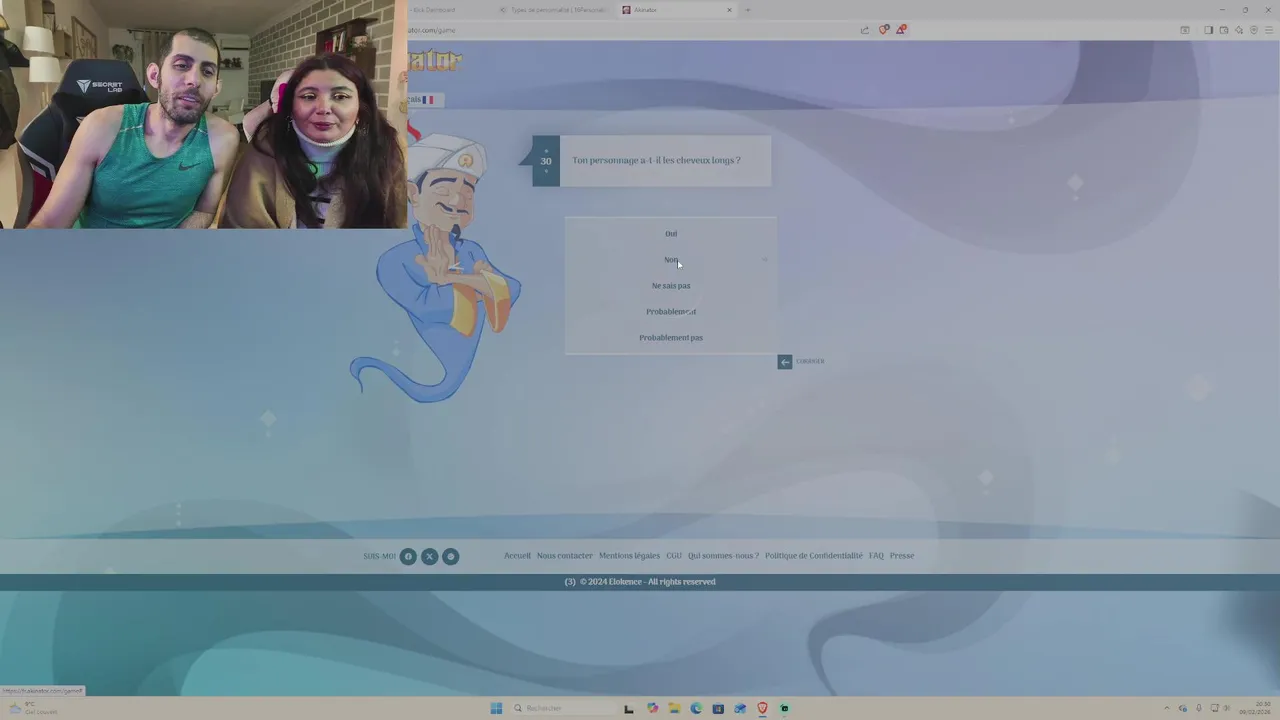Click the webcam overlay video

pyautogui.click(x=203, y=114)
